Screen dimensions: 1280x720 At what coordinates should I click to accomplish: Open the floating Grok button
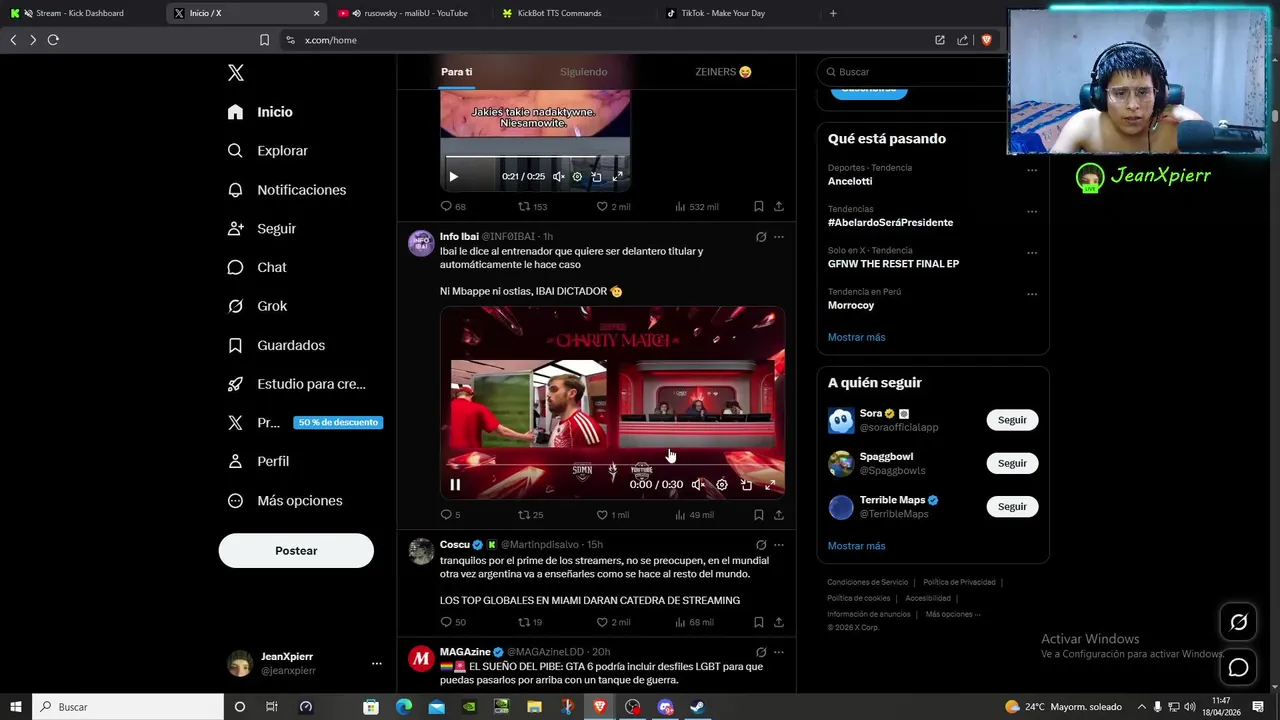click(1238, 622)
